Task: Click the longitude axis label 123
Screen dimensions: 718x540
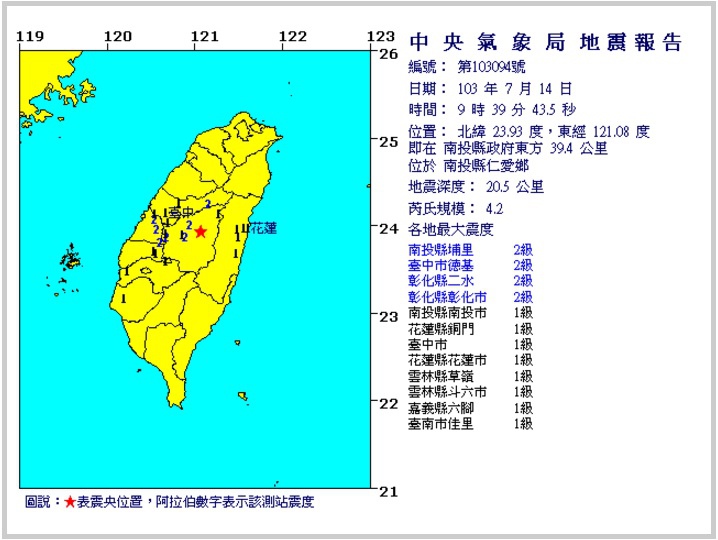Action: [381, 36]
